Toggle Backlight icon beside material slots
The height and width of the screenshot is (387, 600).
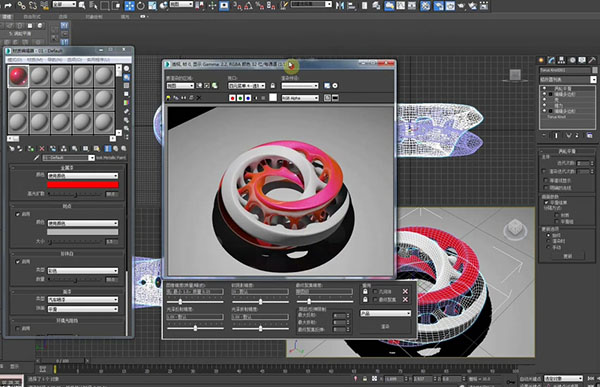click(x=126, y=77)
